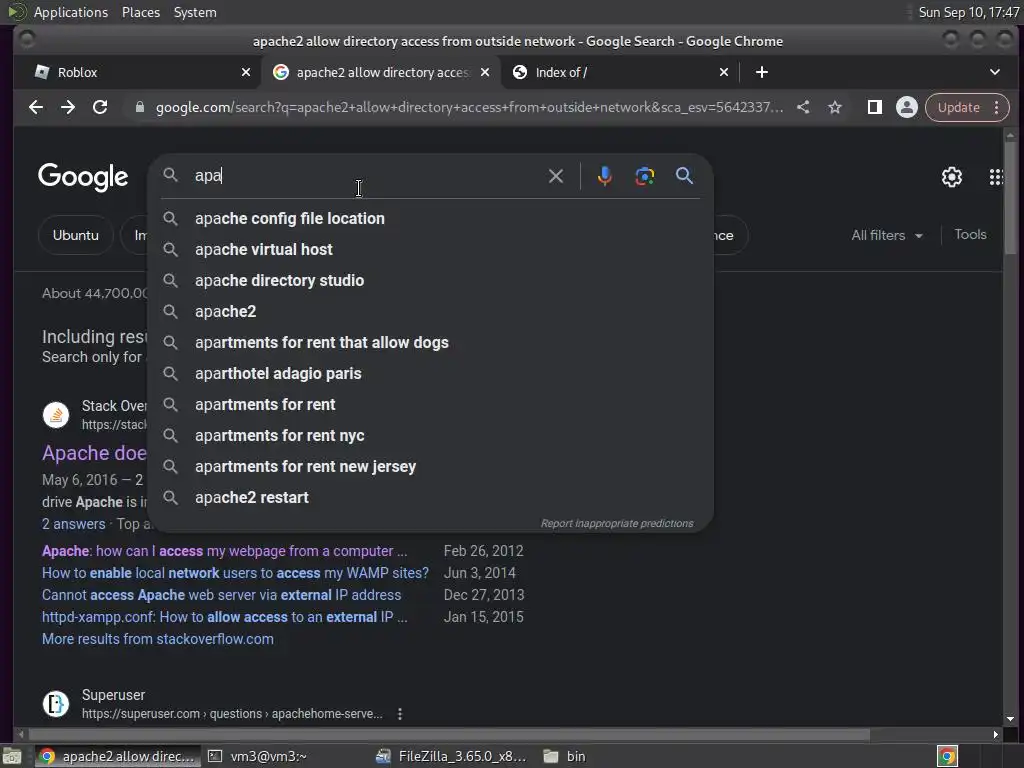Open more options for Superuser result
This screenshot has width=1024, height=768.
pyautogui.click(x=400, y=714)
